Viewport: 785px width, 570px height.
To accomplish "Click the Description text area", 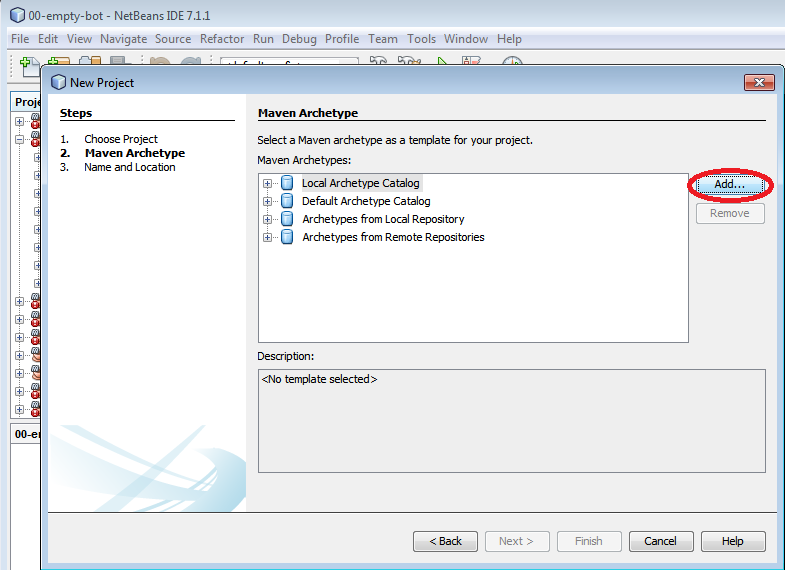I will click(512, 421).
